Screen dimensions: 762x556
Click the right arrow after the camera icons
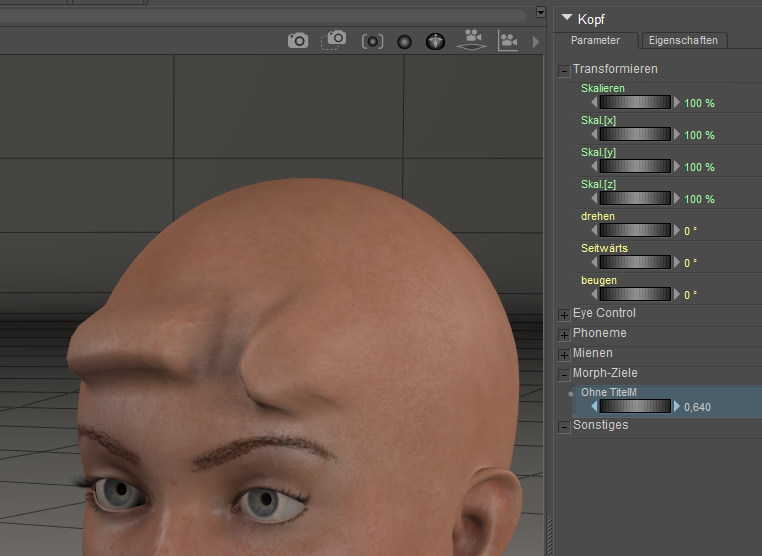536,41
